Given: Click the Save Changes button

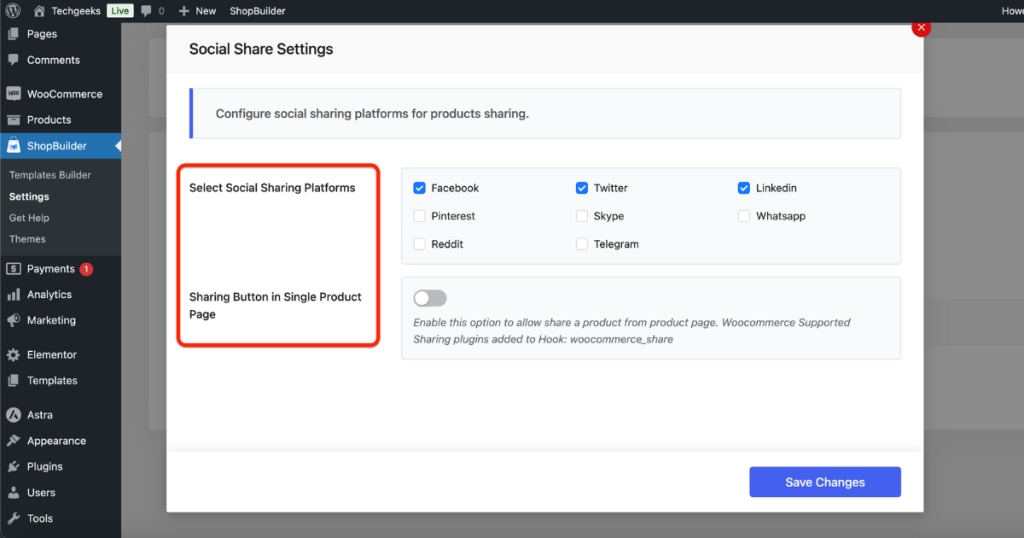Looking at the screenshot, I should tap(825, 482).
